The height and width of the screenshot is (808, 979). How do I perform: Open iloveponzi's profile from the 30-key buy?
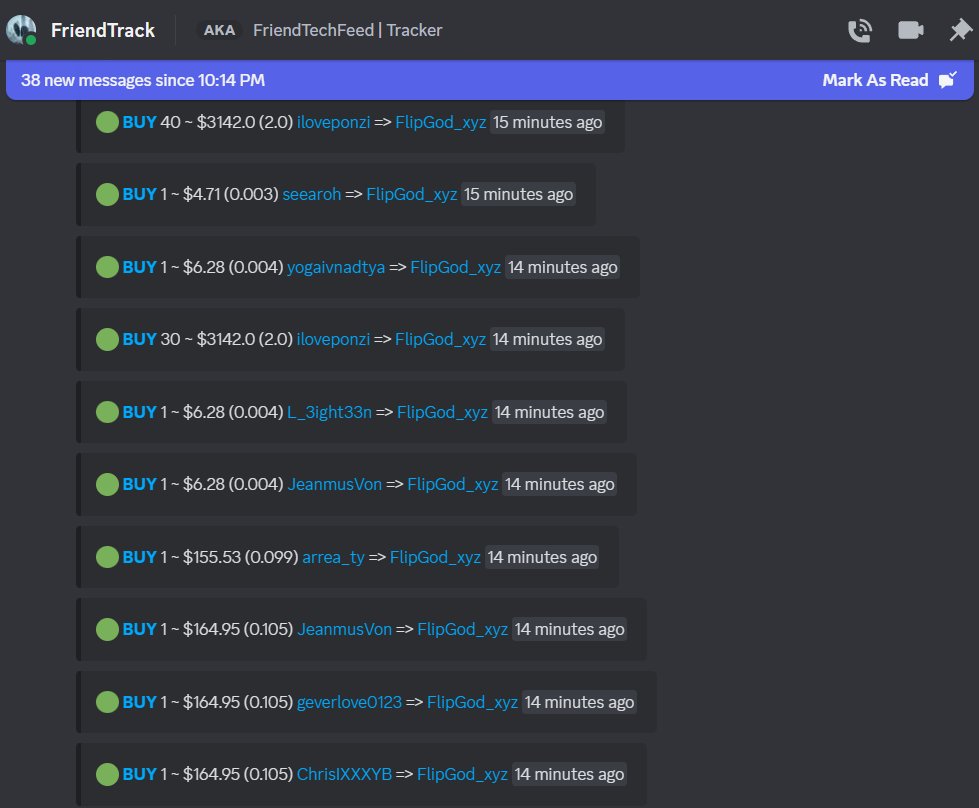(x=333, y=339)
